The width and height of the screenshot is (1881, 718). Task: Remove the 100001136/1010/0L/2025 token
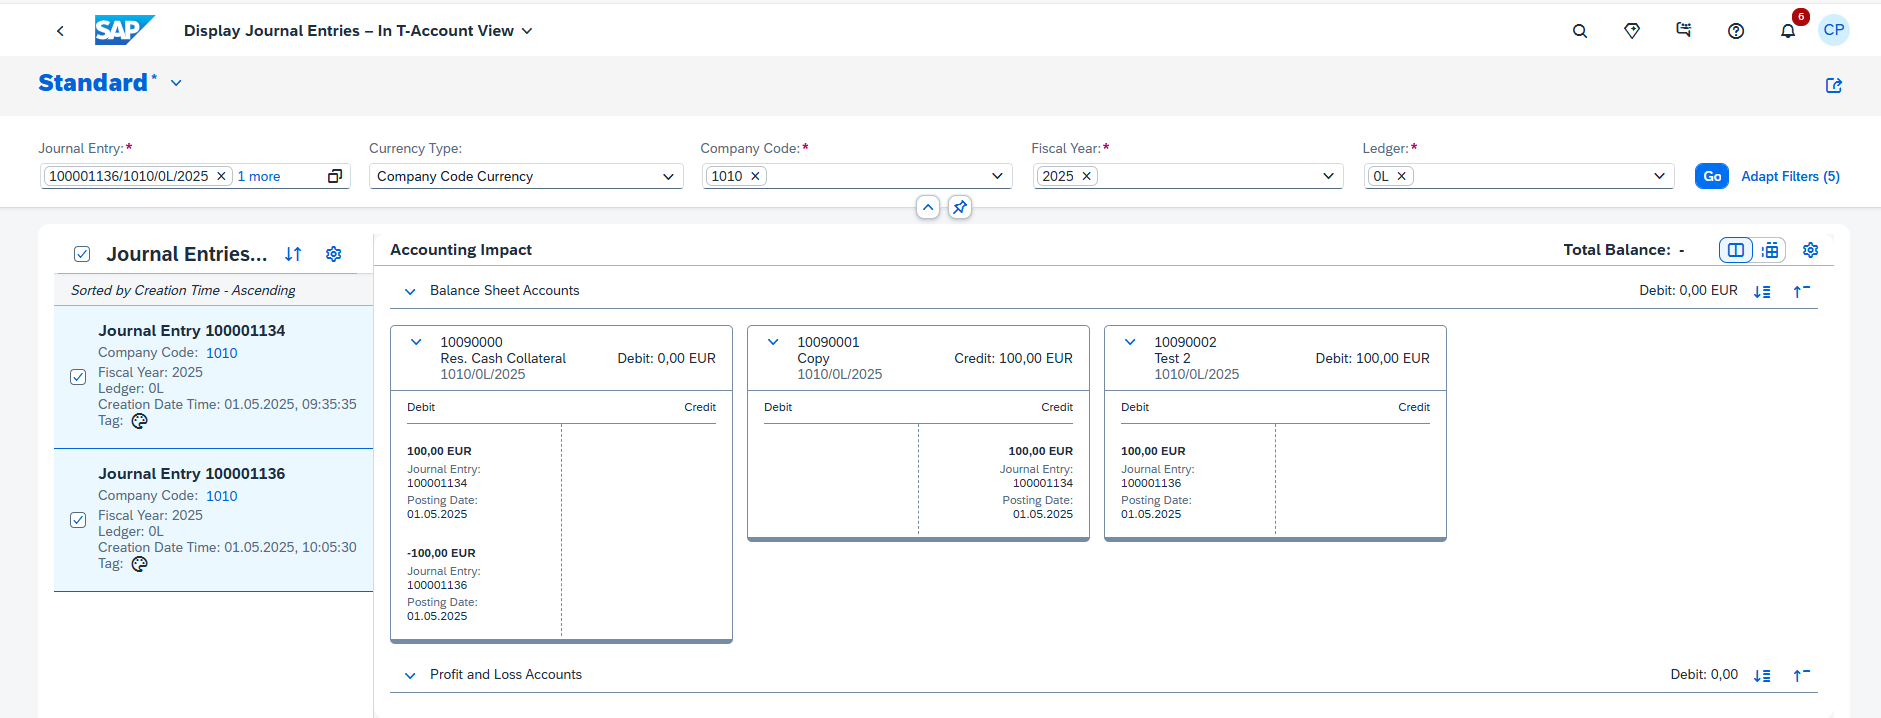pyautogui.click(x=221, y=176)
